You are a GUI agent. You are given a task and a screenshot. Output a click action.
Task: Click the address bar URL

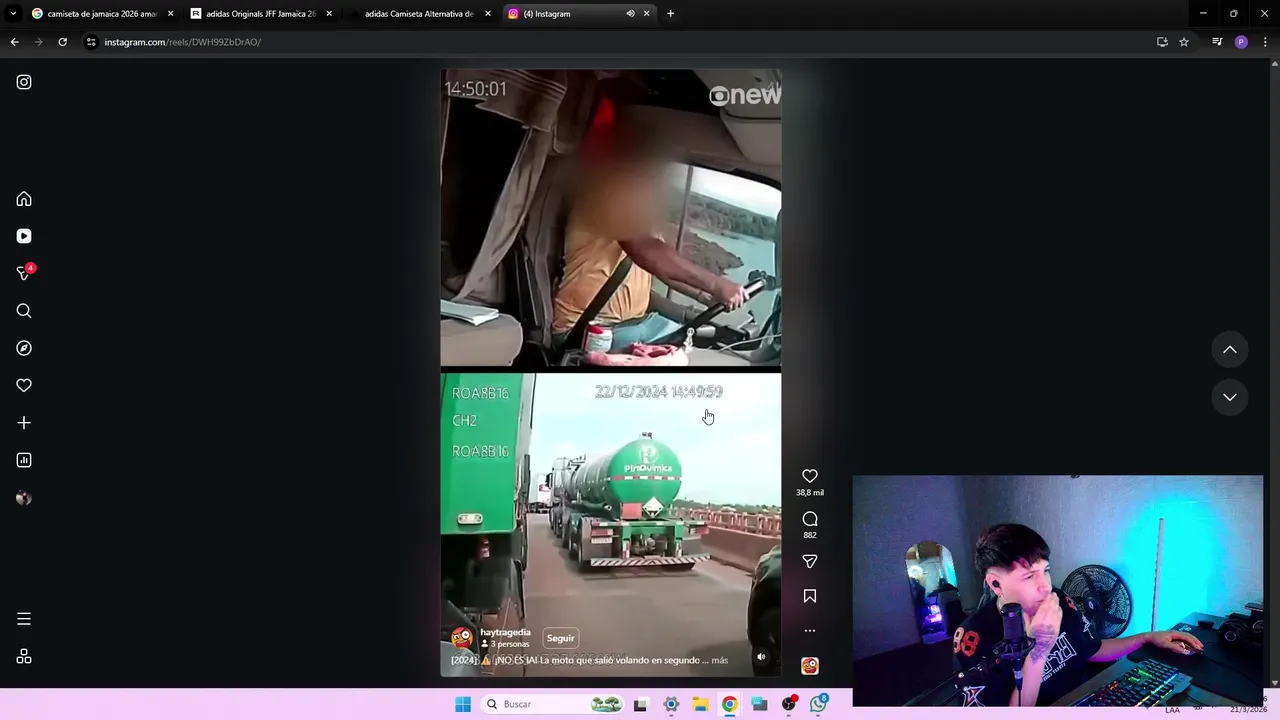click(182, 42)
